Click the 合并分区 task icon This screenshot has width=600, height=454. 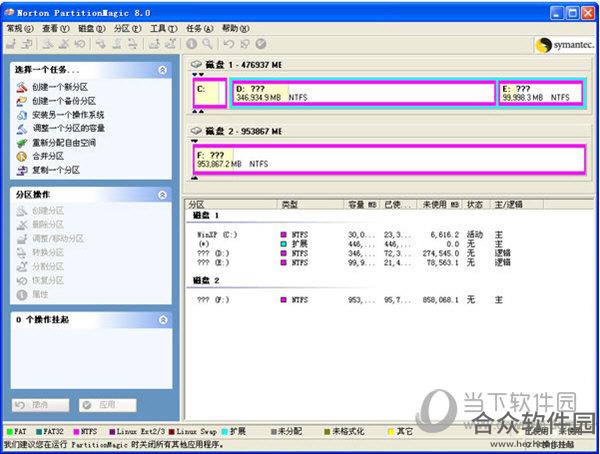[22, 156]
